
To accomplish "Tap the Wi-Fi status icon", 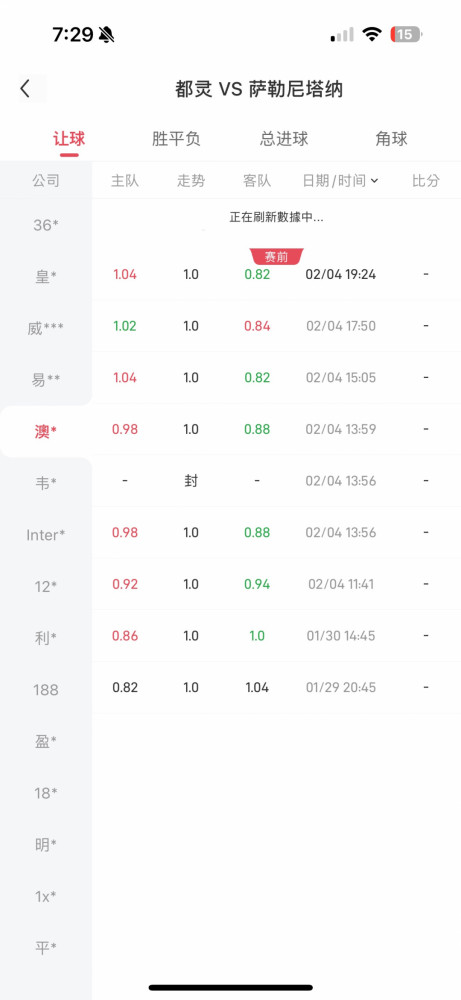I will [x=371, y=34].
